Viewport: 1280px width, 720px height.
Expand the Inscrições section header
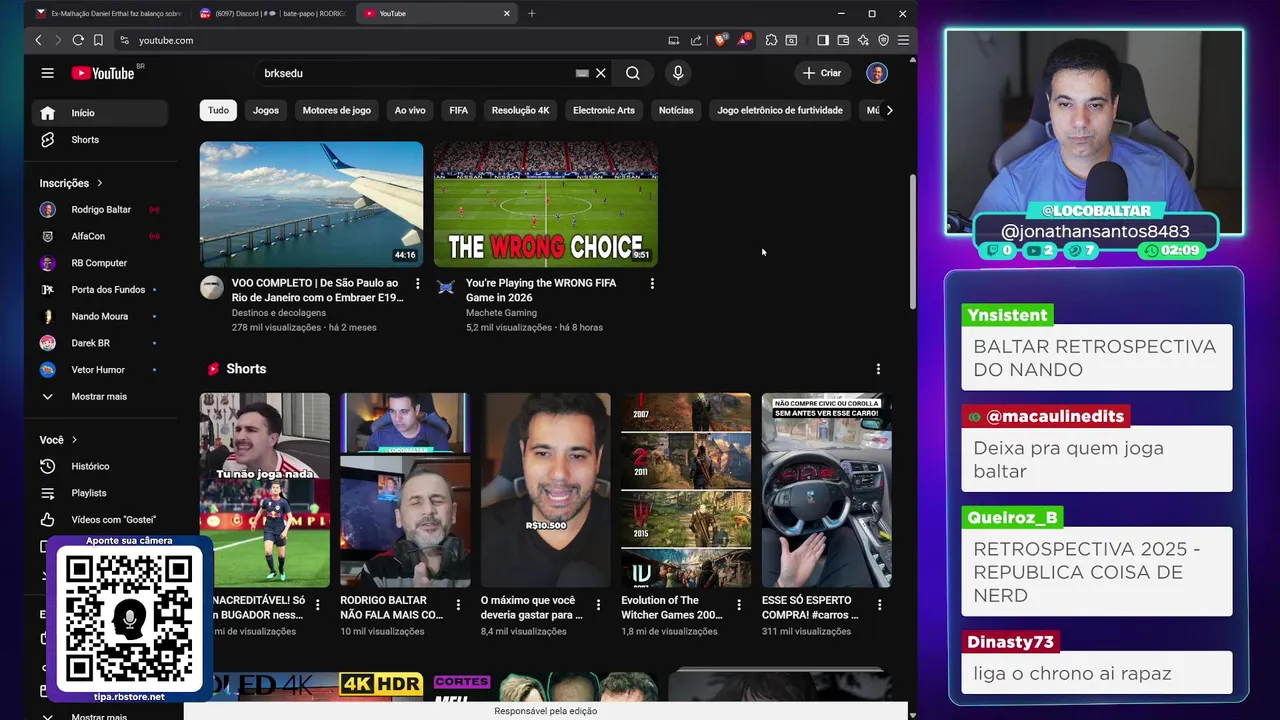(x=71, y=183)
